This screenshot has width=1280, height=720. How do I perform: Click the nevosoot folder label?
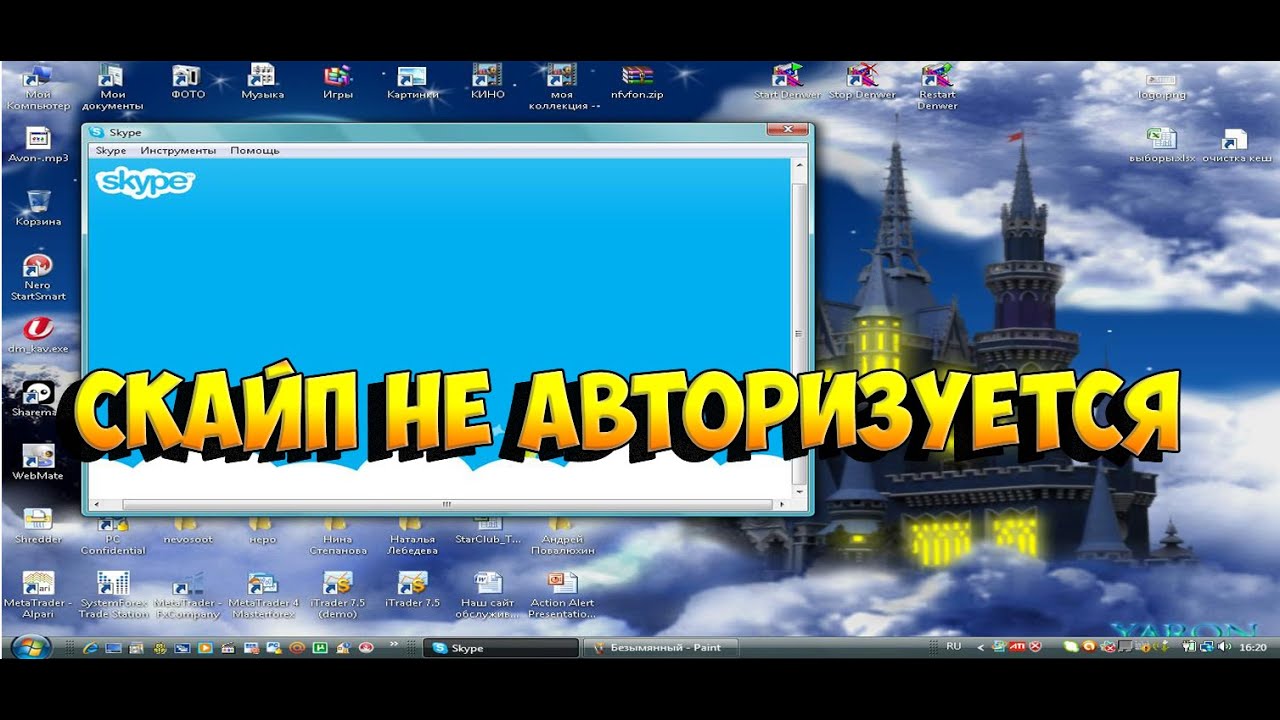pos(187,540)
